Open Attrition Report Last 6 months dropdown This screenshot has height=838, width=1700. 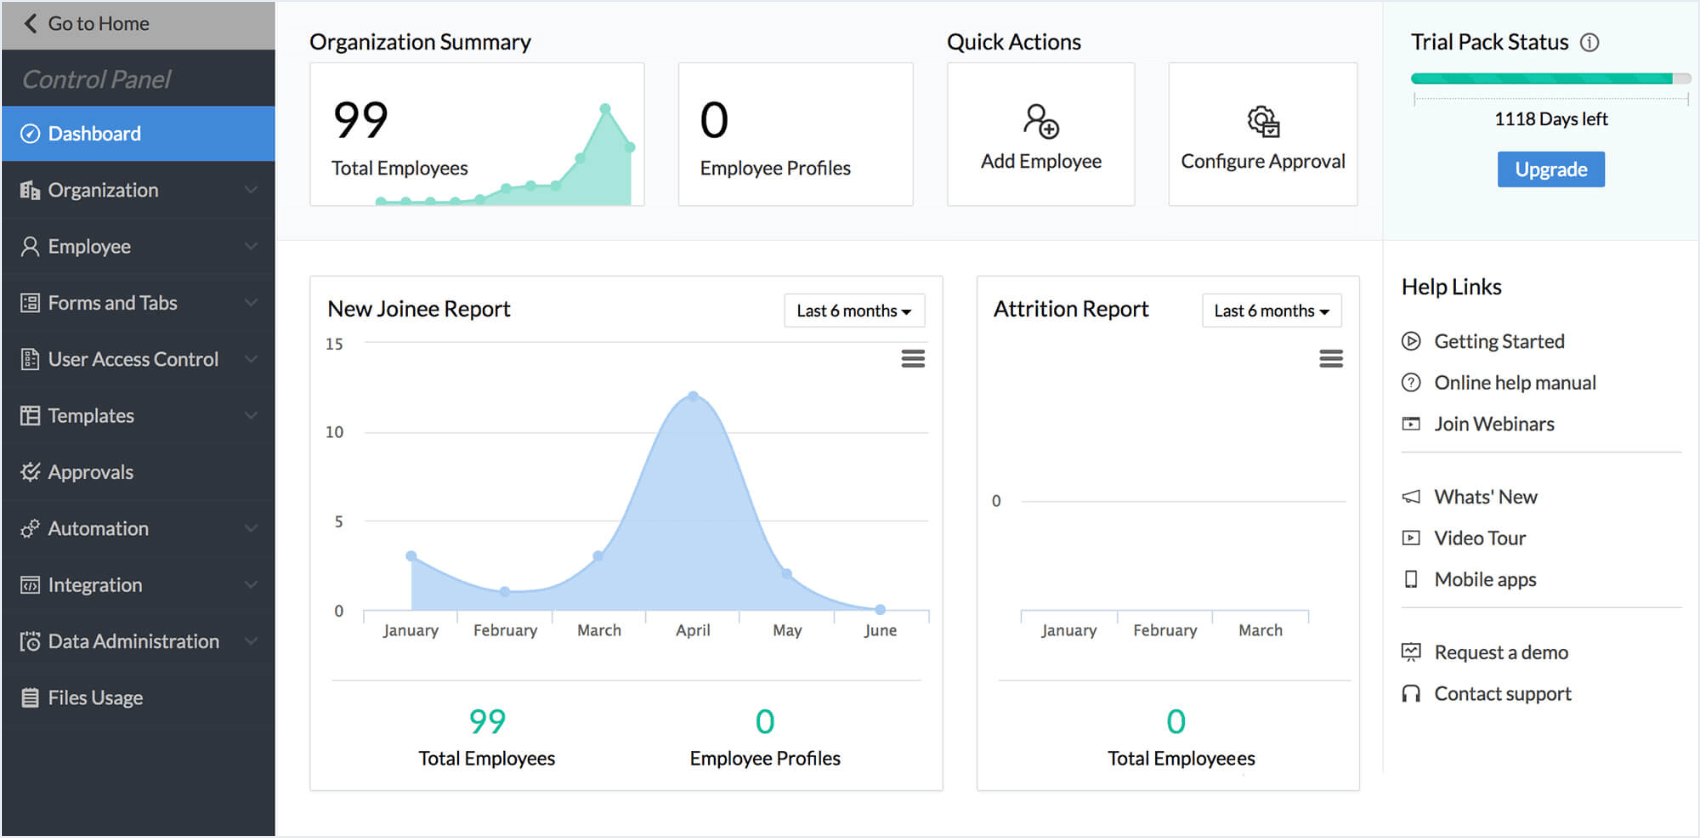click(1270, 311)
